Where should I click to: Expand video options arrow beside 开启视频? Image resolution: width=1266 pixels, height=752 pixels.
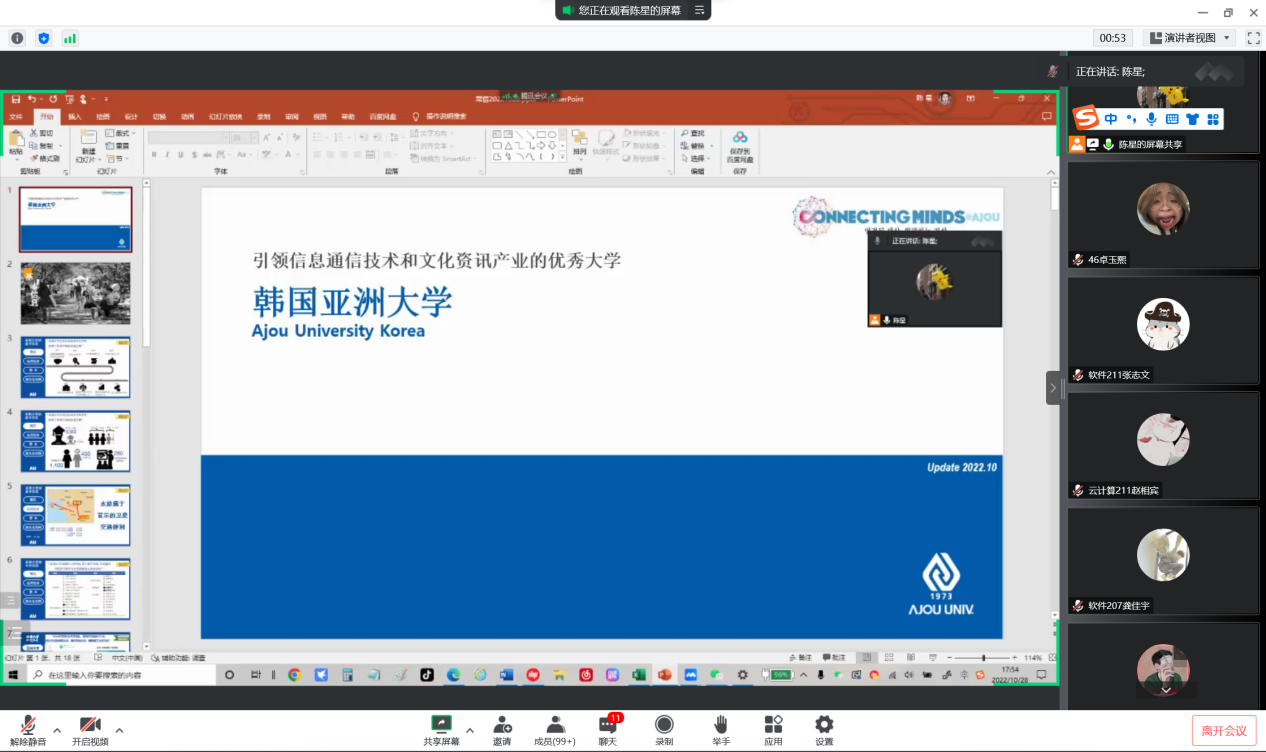pos(119,729)
